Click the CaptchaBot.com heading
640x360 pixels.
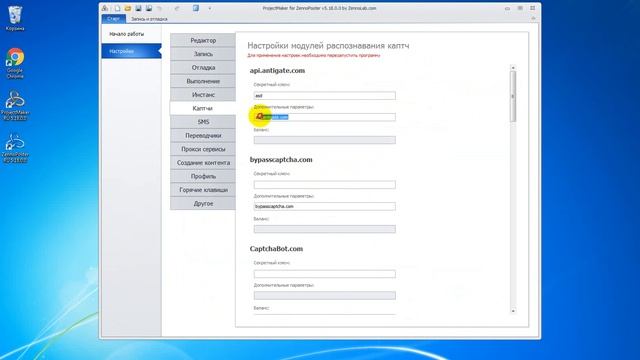tap(276, 249)
